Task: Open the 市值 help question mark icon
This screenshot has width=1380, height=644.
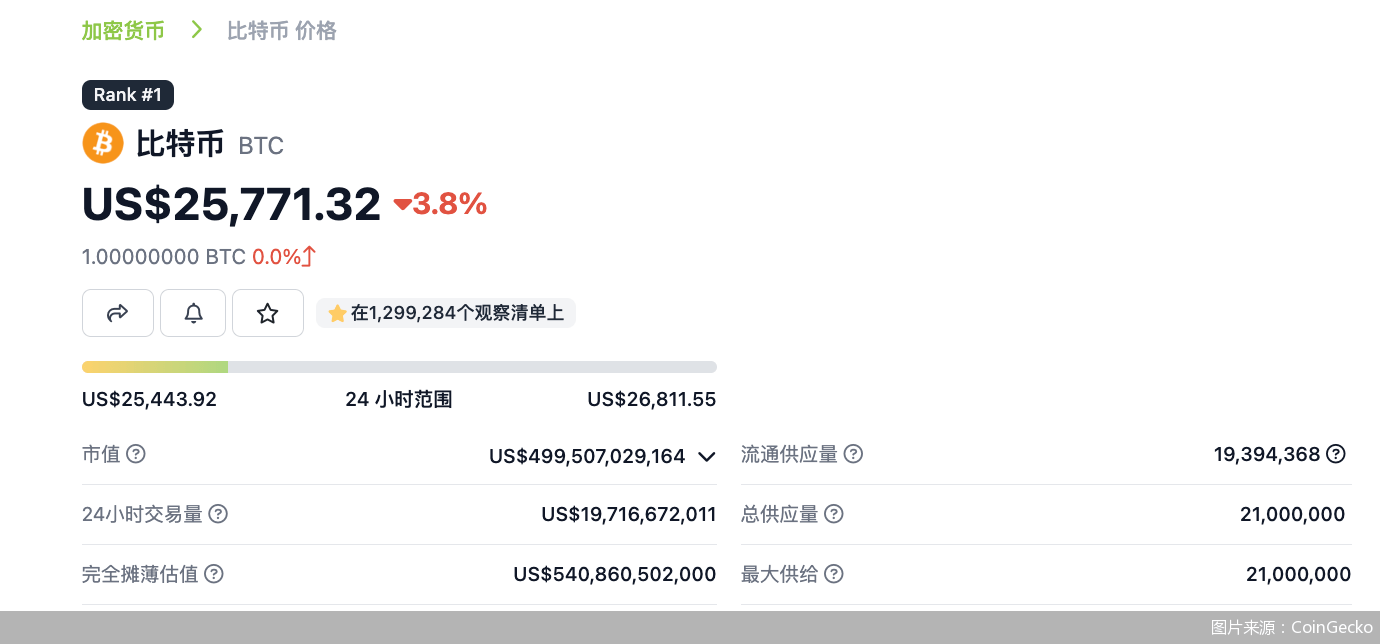Action: coord(137,454)
